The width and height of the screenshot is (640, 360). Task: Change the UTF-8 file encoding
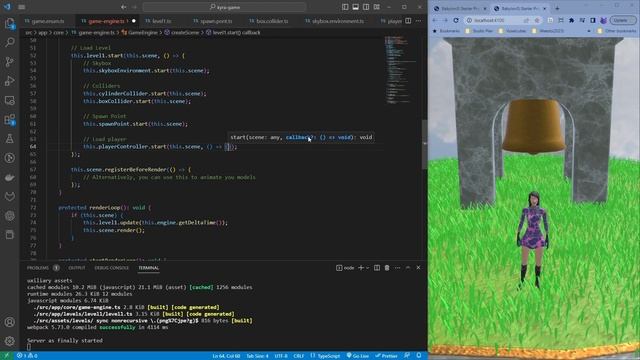point(281,356)
